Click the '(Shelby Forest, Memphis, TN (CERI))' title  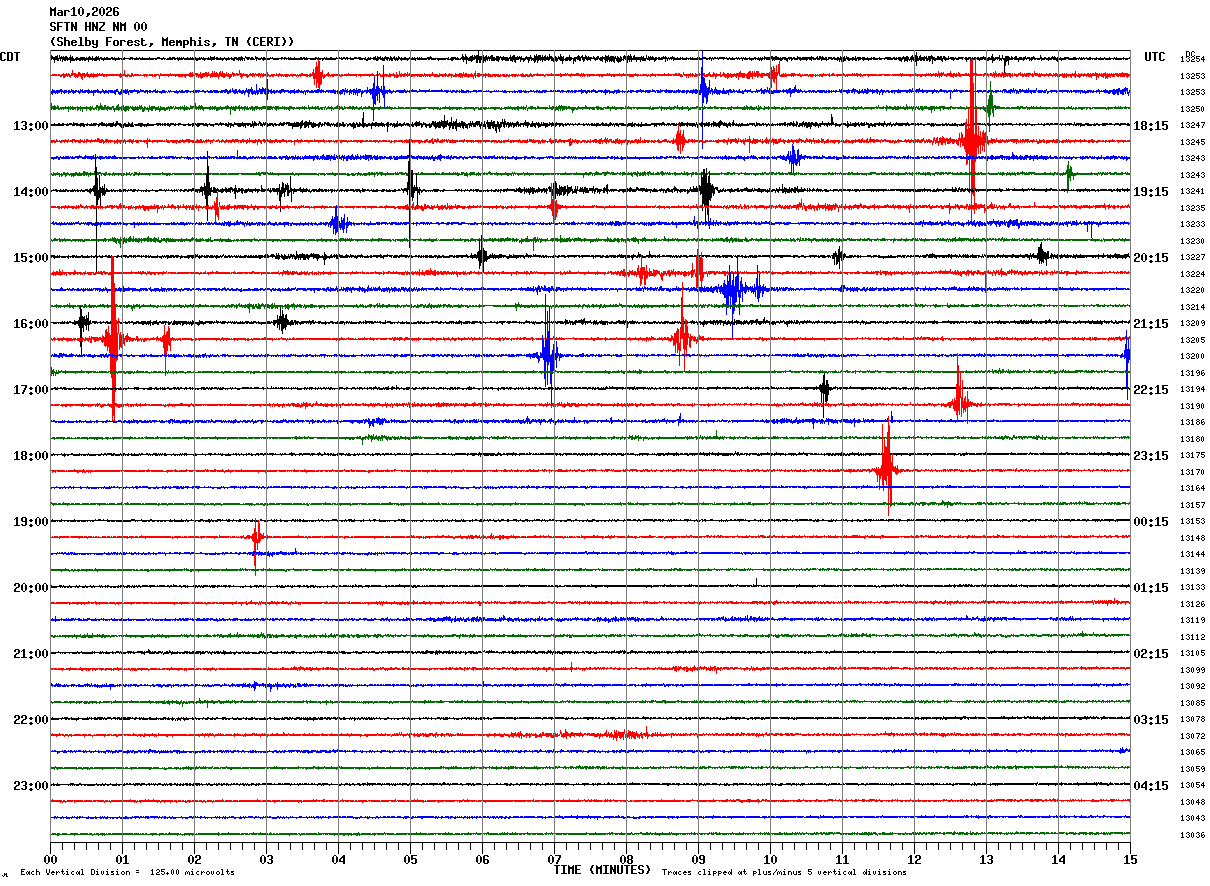point(172,42)
